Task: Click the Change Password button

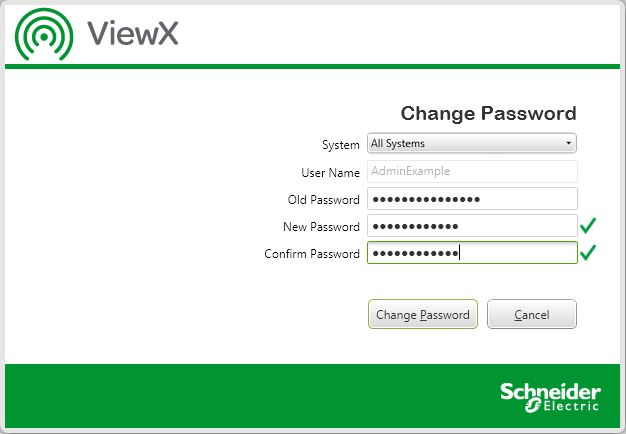Action: (422, 315)
